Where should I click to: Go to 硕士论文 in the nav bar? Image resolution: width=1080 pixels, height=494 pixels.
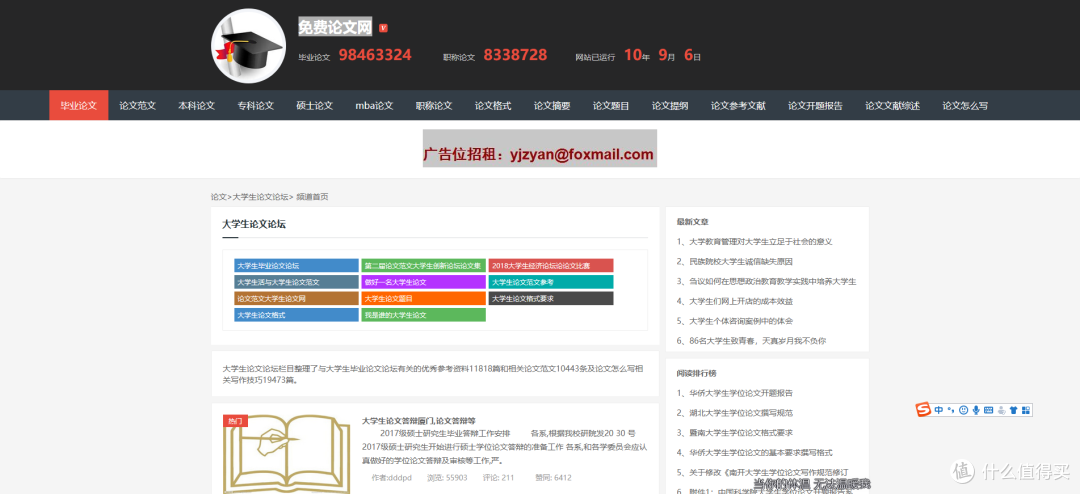[x=315, y=105]
